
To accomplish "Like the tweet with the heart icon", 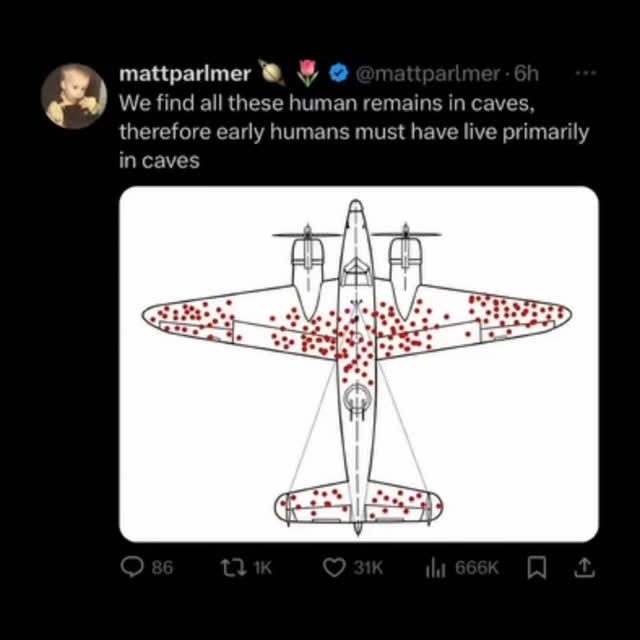I will coord(334,568).
